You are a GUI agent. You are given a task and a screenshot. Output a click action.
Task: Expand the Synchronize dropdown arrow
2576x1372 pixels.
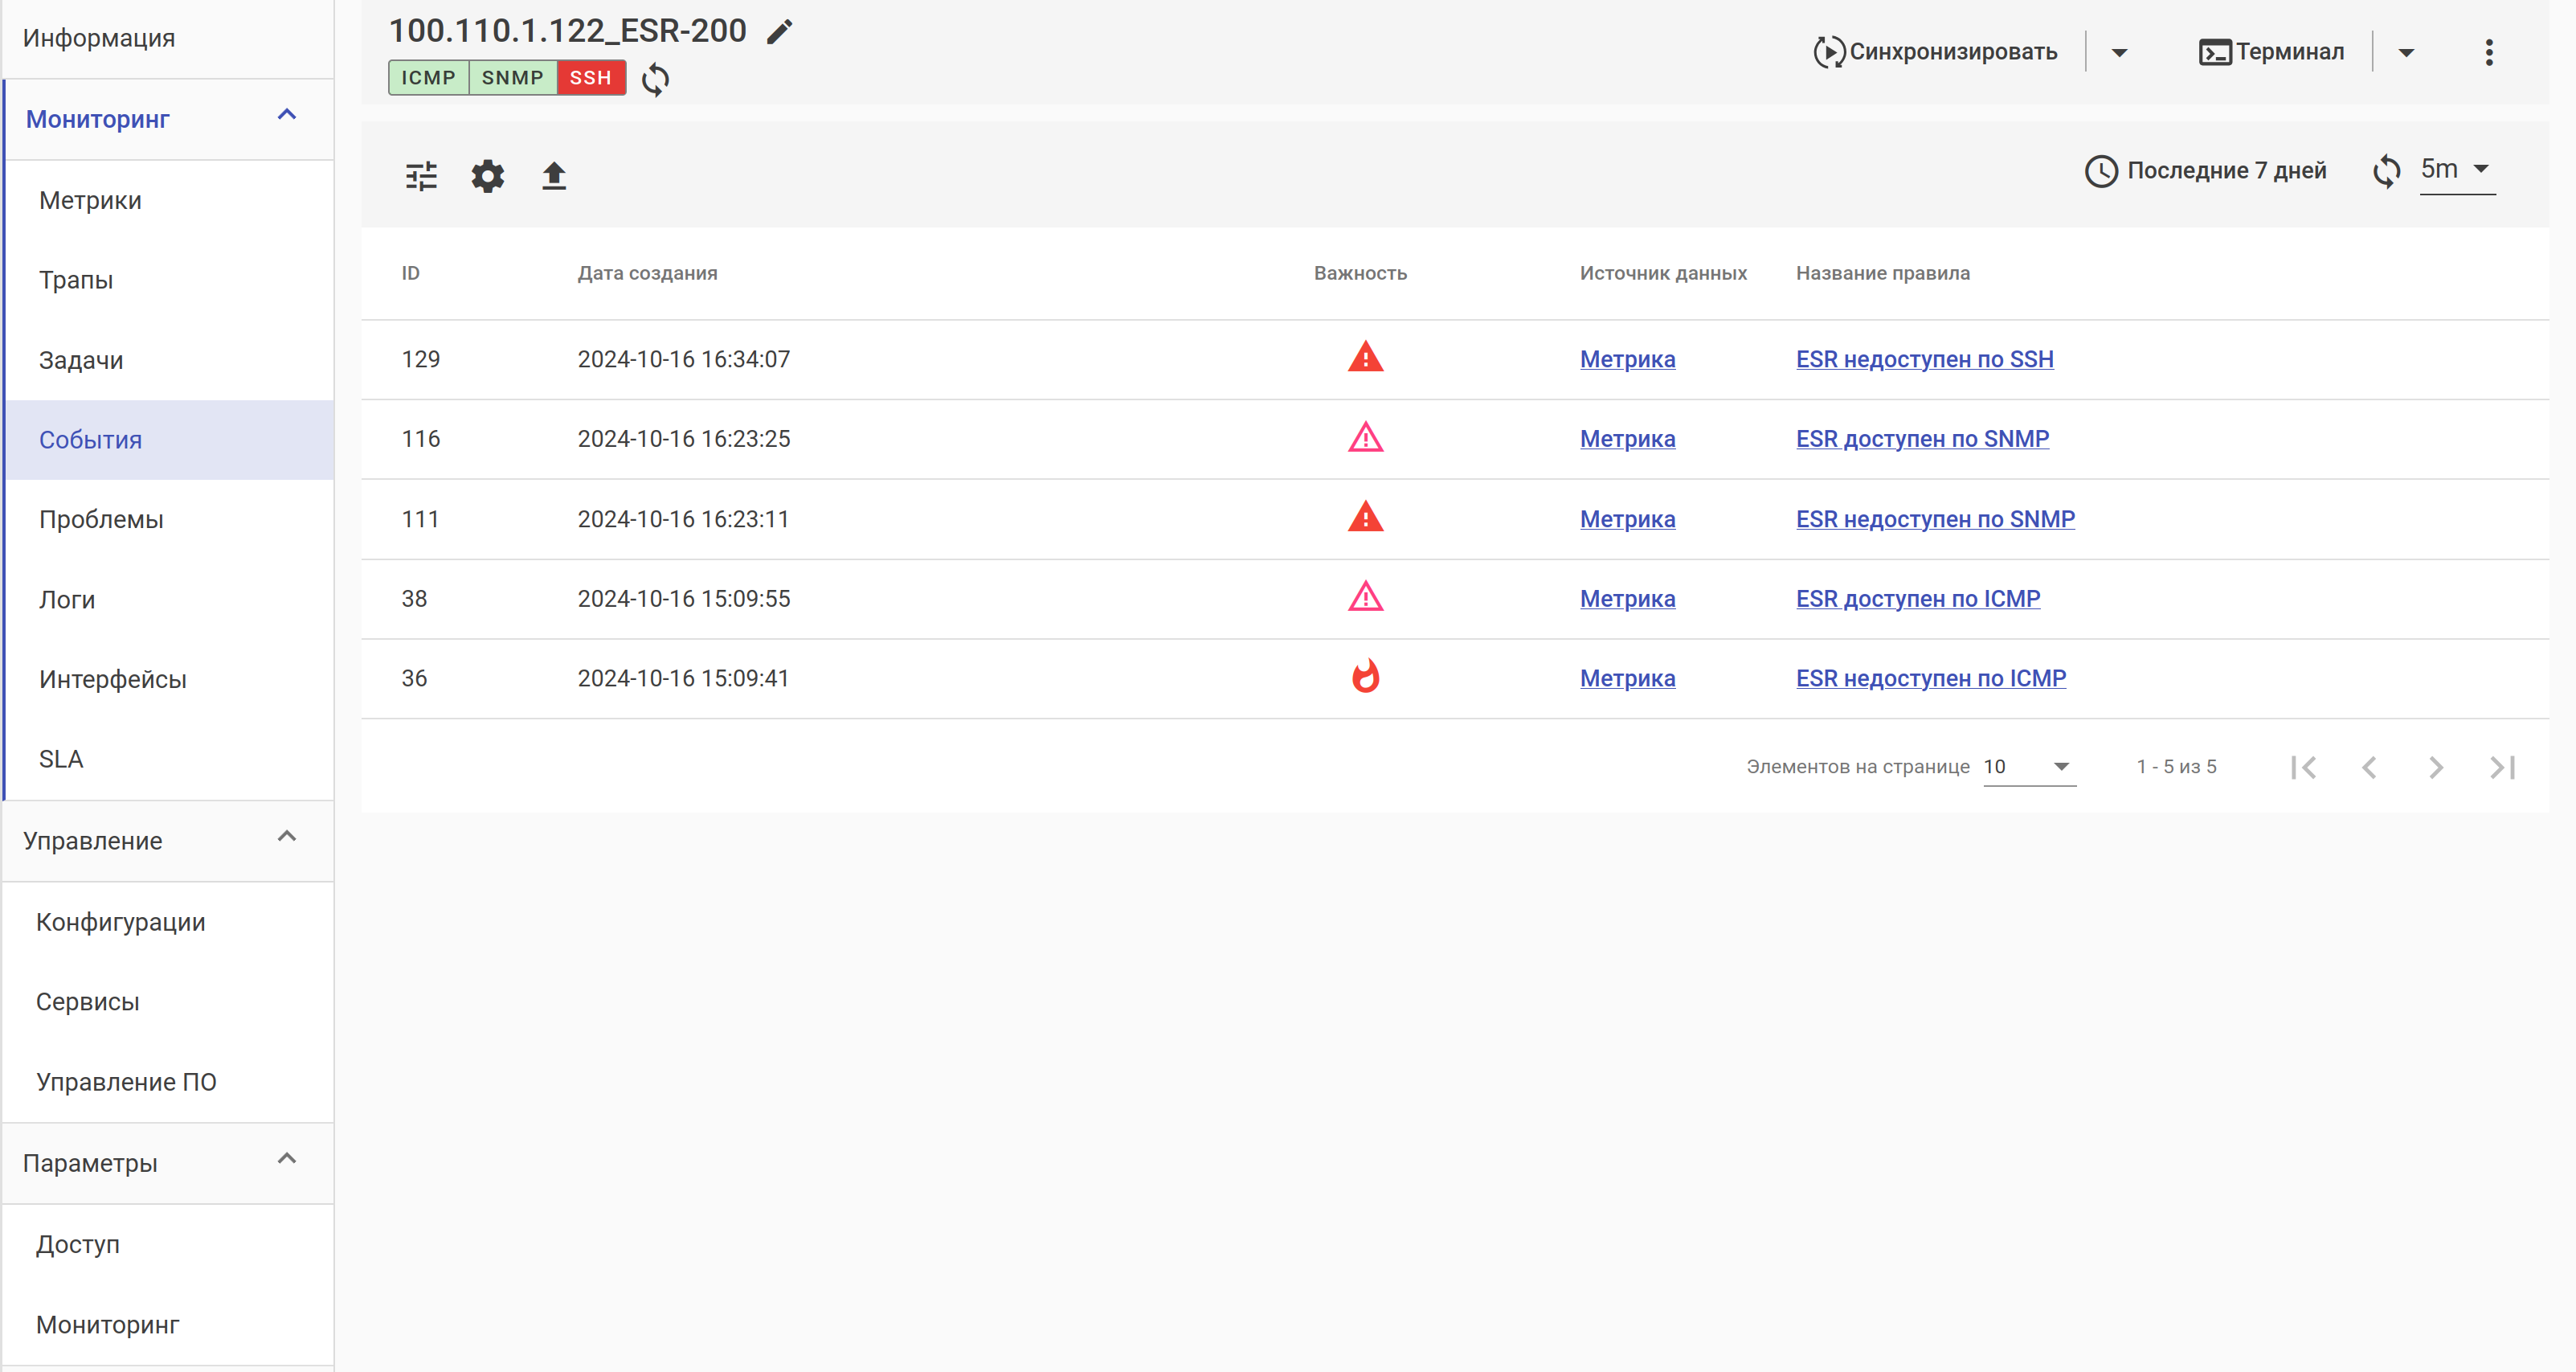(x=2119, y=52)
